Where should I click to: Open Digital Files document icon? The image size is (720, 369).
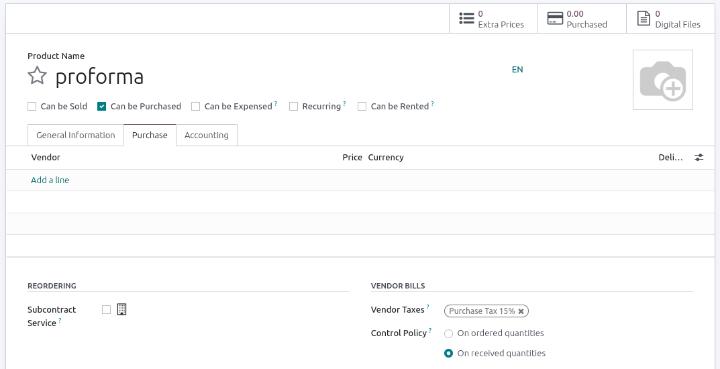coord(644,19)
